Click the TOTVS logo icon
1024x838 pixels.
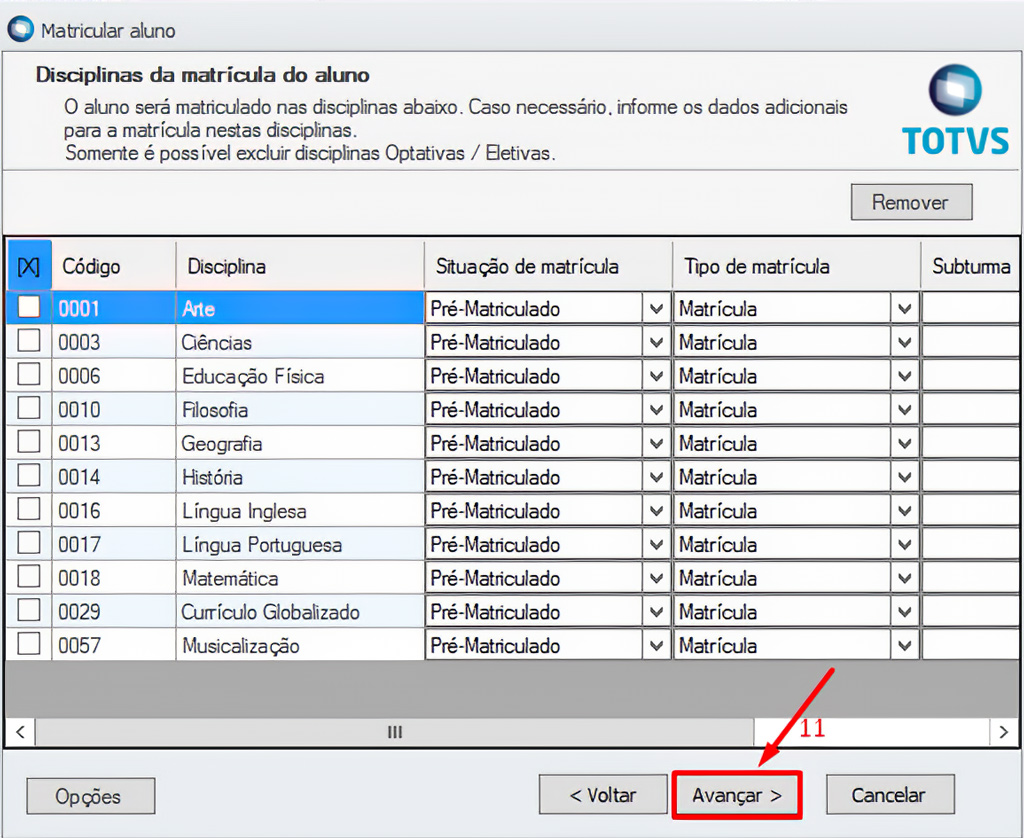point(954,92)
